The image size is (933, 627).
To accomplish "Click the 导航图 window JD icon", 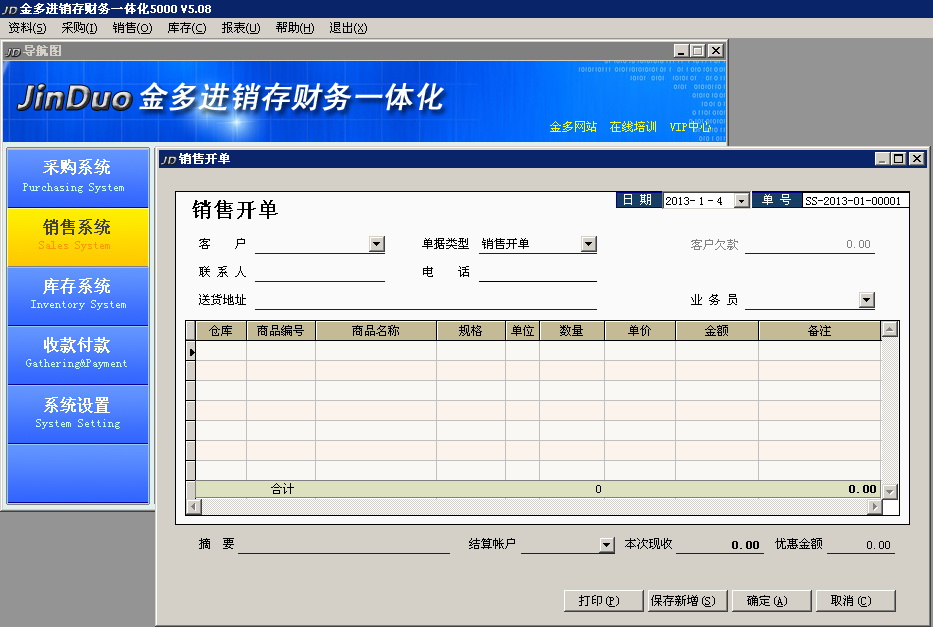I will pyautogui.click(x=13, y=52).
